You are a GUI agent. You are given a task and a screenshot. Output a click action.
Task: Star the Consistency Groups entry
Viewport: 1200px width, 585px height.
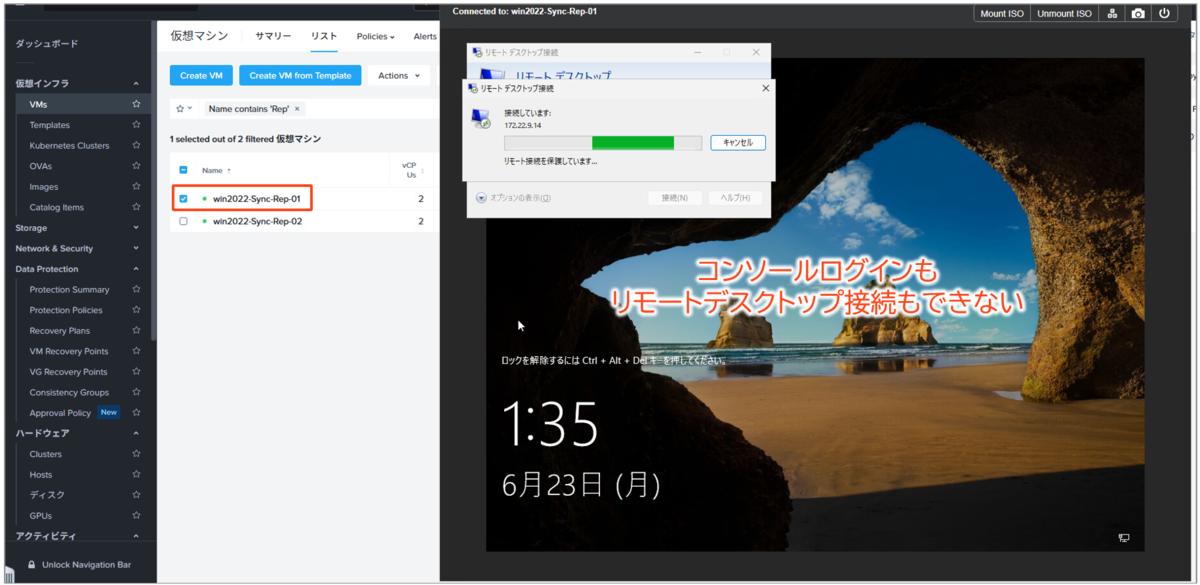pos(136,392)
